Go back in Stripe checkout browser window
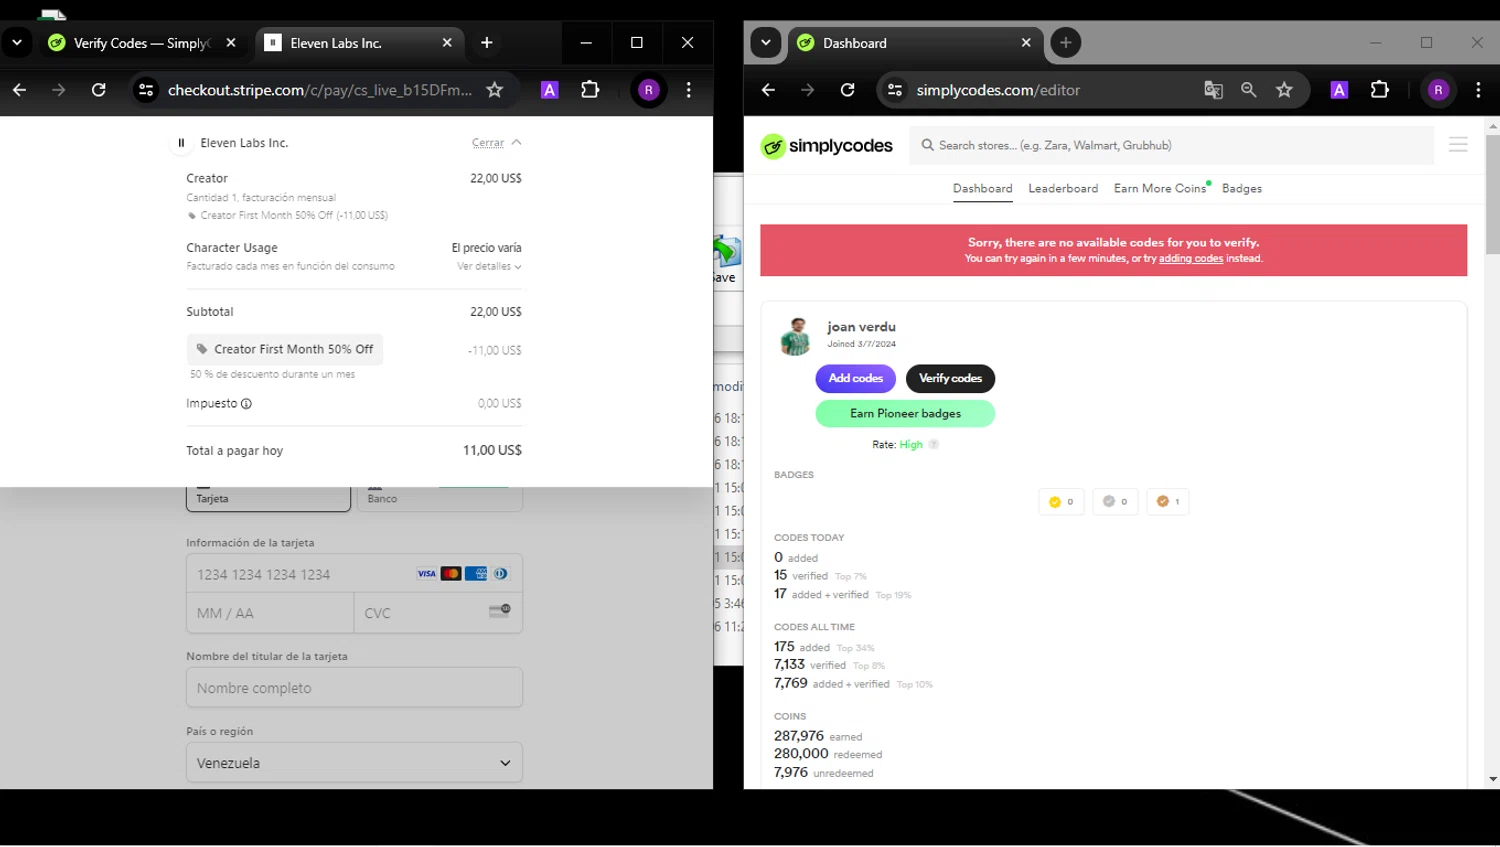This screenshot has height=847, width=1500. pyautogui.click(x=19, y=90)
